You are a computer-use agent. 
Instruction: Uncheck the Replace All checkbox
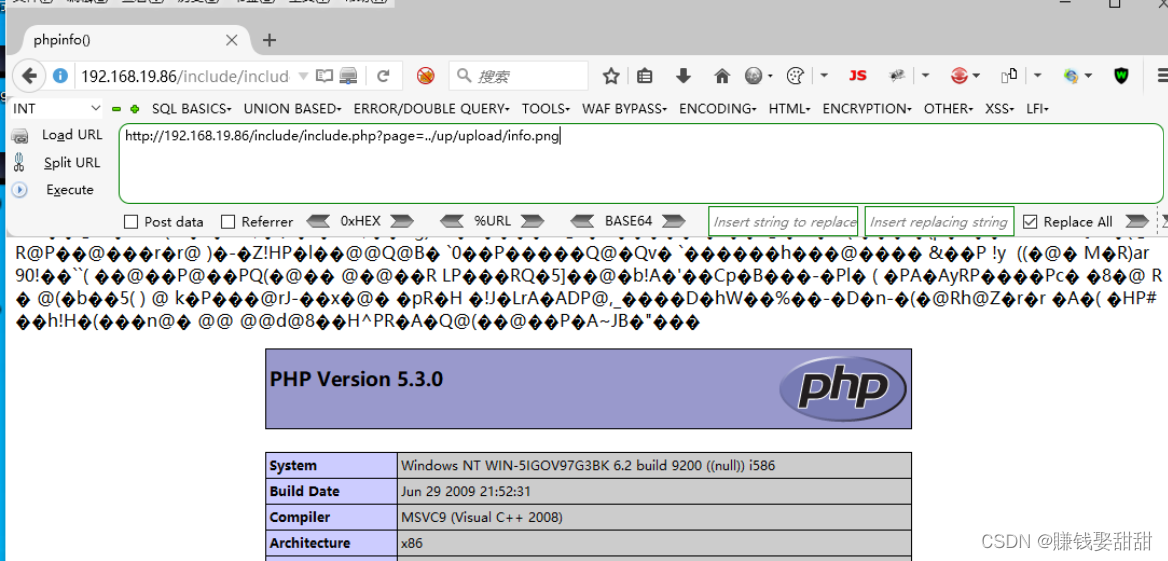[1030, 221]
